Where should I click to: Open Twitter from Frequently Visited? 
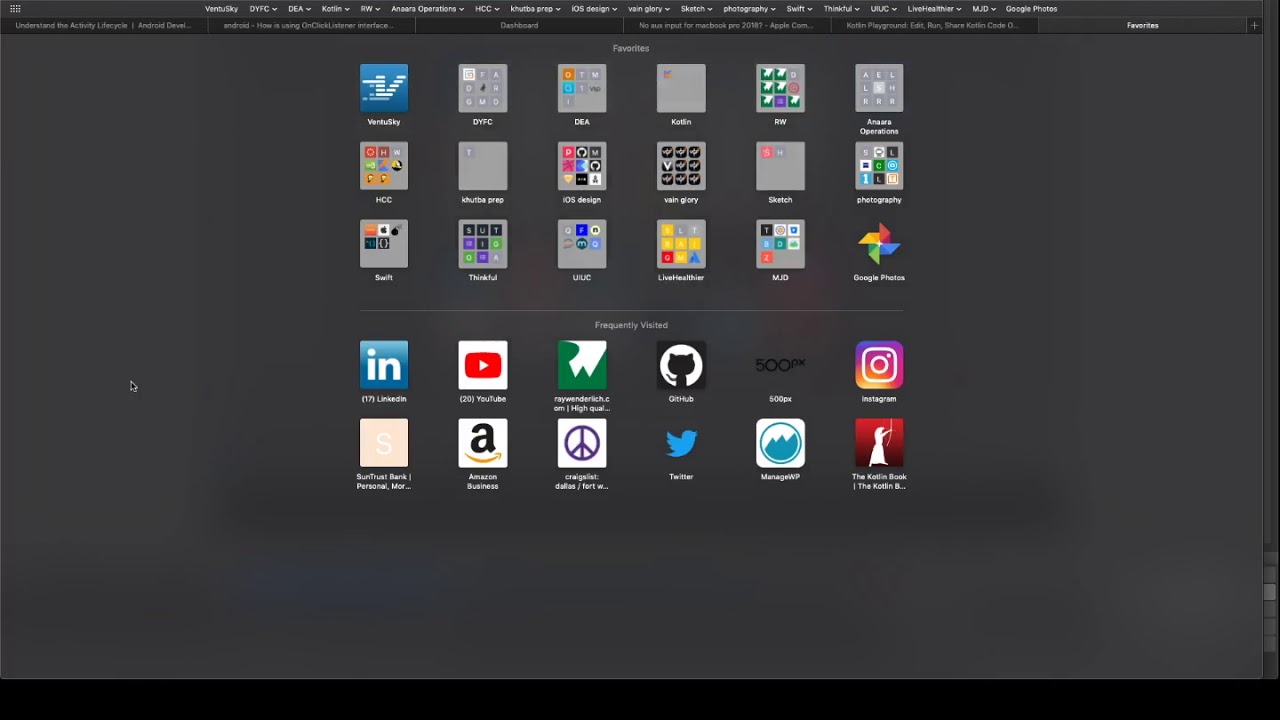pyautogui.click(x=681, y=443)
